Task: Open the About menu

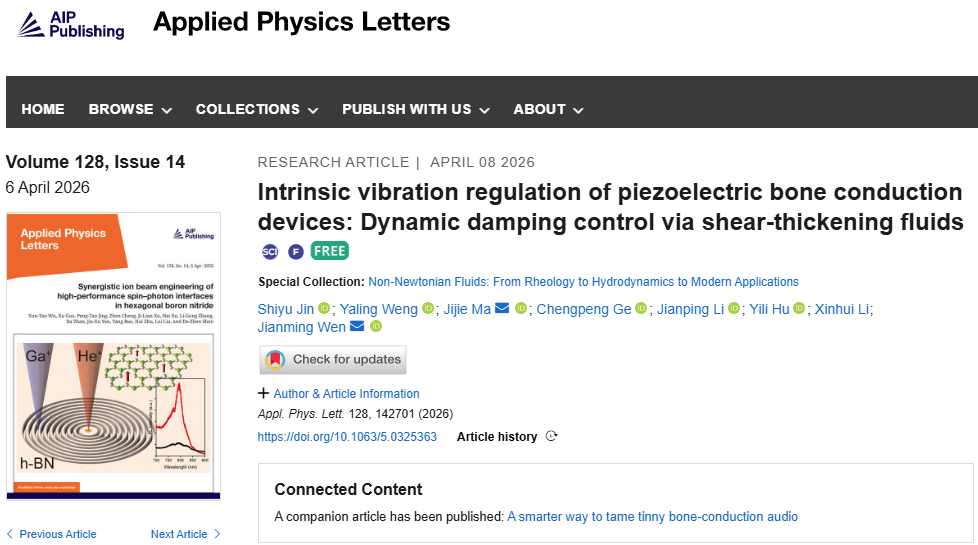Action: pyautogui.click(x=548, y=109)
